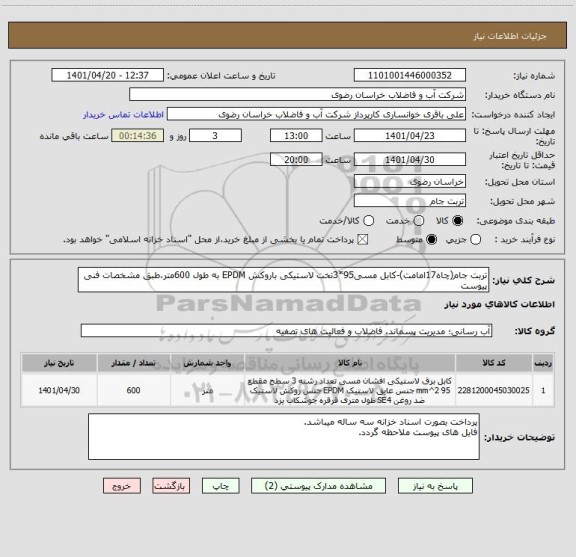Click the product name cell کابل برق لاستیکی
576x557 pixels.
(x=350, y=390)
